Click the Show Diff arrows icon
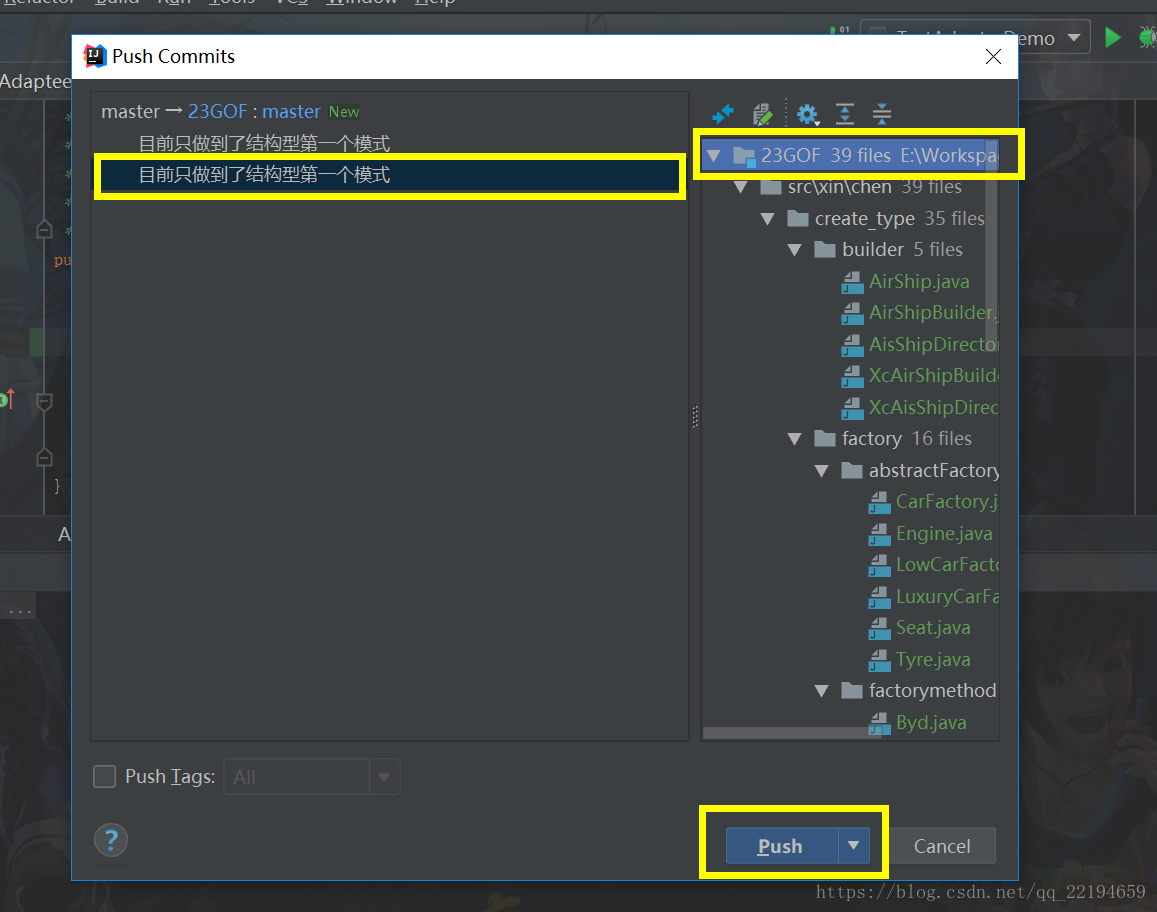 tap(723, 114)
